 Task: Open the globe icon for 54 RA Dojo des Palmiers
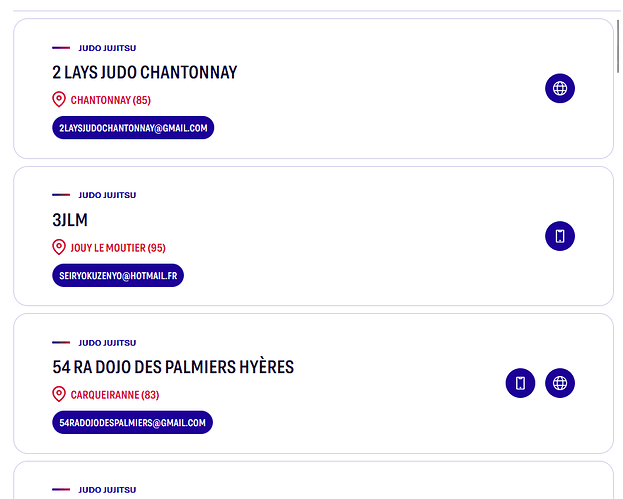[560, 383]
